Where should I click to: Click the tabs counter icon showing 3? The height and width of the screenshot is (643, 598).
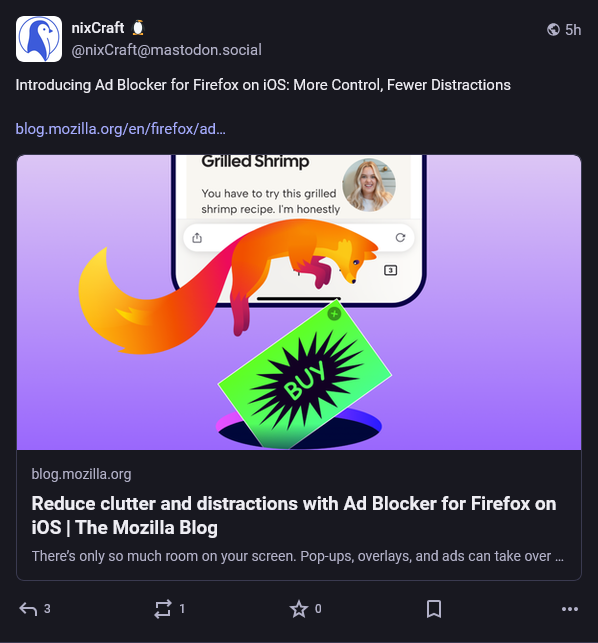point(390,270)
